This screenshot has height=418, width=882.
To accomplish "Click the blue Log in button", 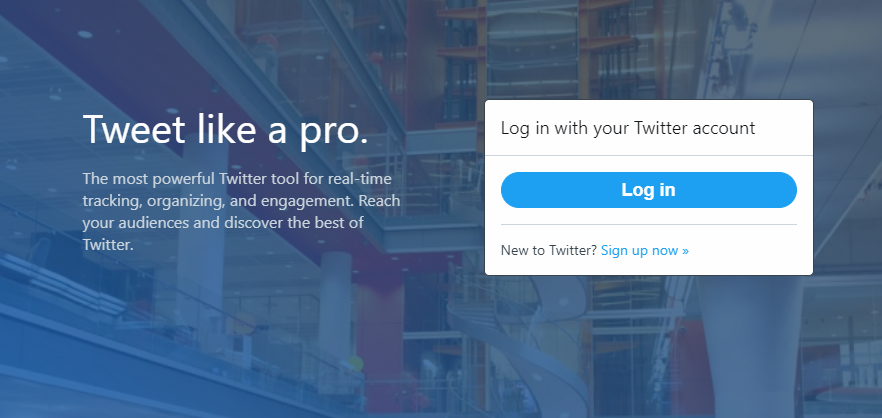I will [649, 190].
